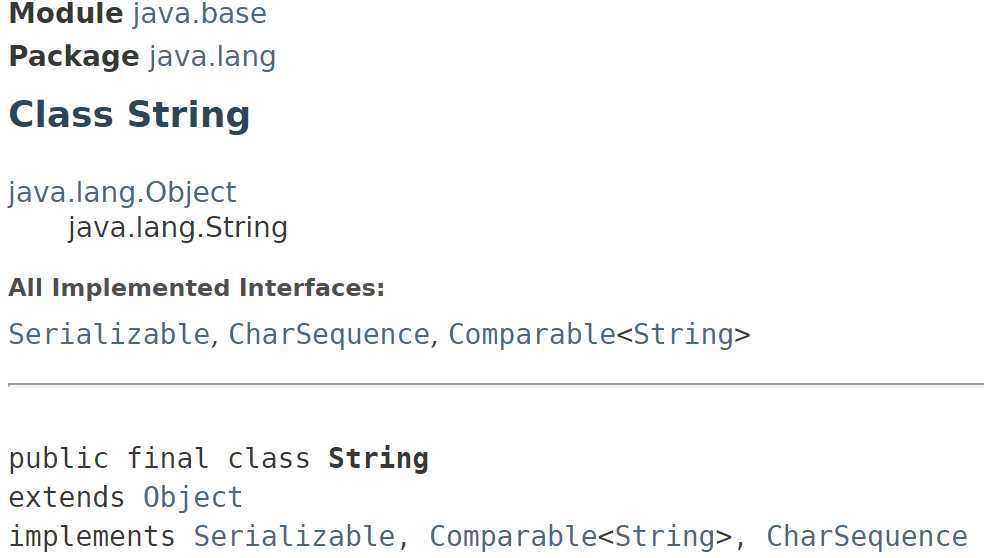Viewport: 984px width, 558px height.
Task: Click the bold Package label
Action: click(x=74, y=57)
